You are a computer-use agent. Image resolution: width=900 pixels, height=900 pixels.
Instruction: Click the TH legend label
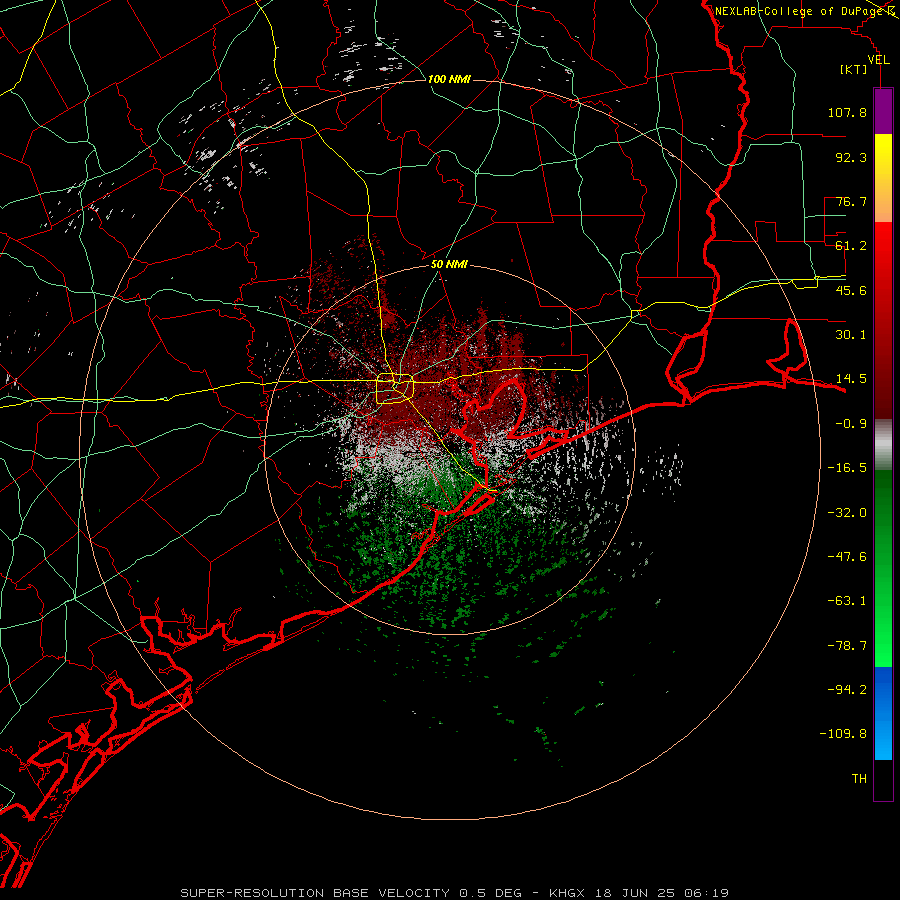(859, 779)
